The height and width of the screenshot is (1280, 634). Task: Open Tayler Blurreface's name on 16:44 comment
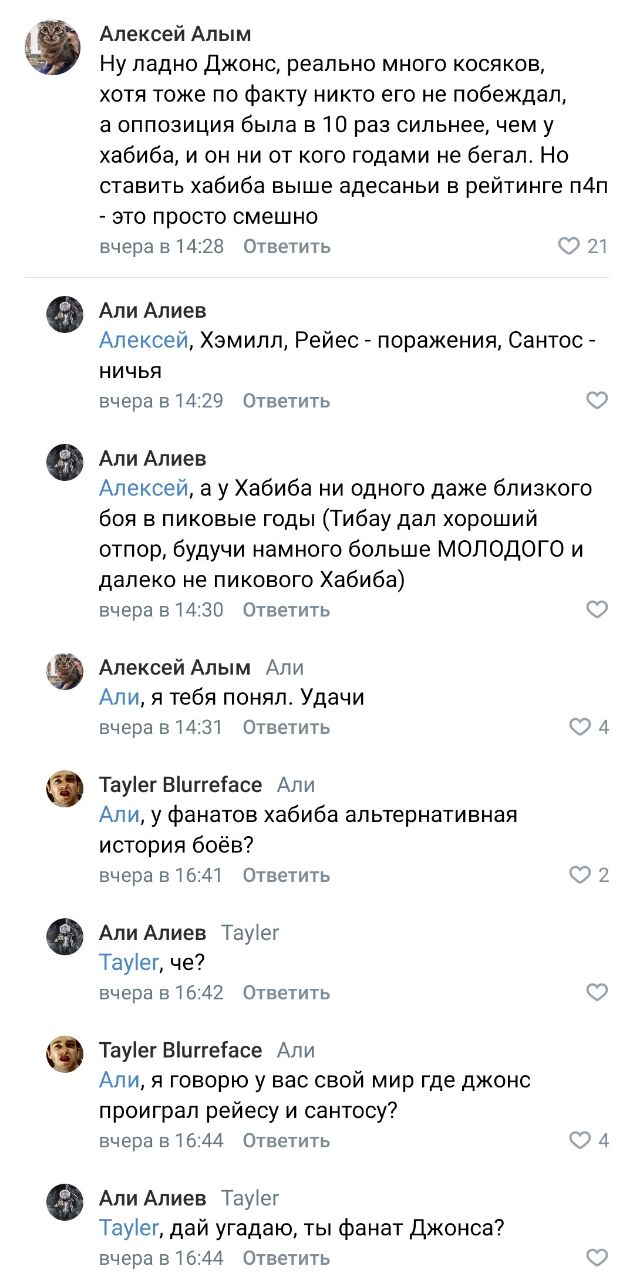(180, 1050)
